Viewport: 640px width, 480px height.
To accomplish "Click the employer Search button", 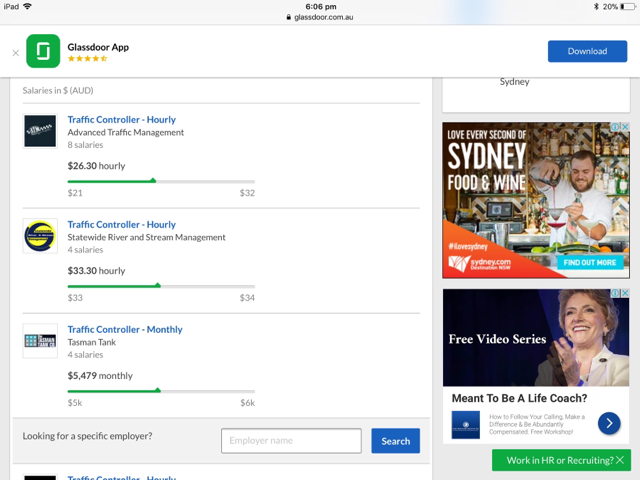I will (x=395, y=441).
